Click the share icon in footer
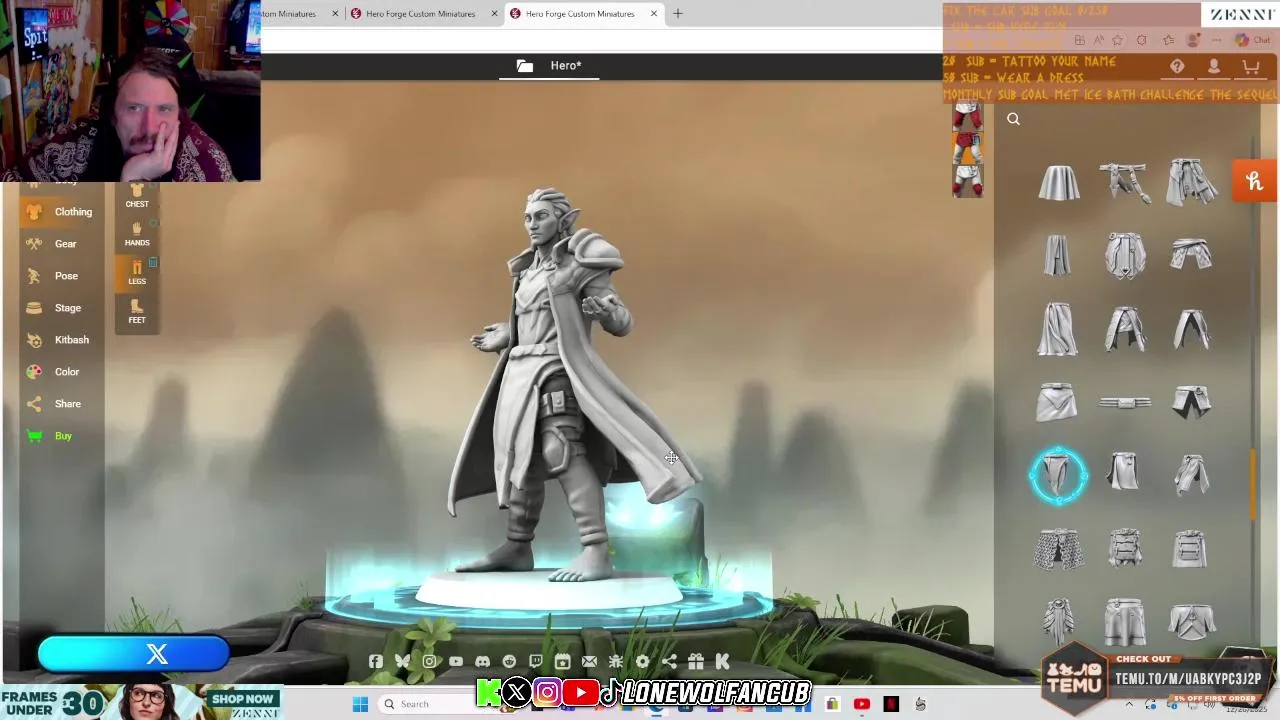Viewport: 1280px width, 720px height. [669, 661]
